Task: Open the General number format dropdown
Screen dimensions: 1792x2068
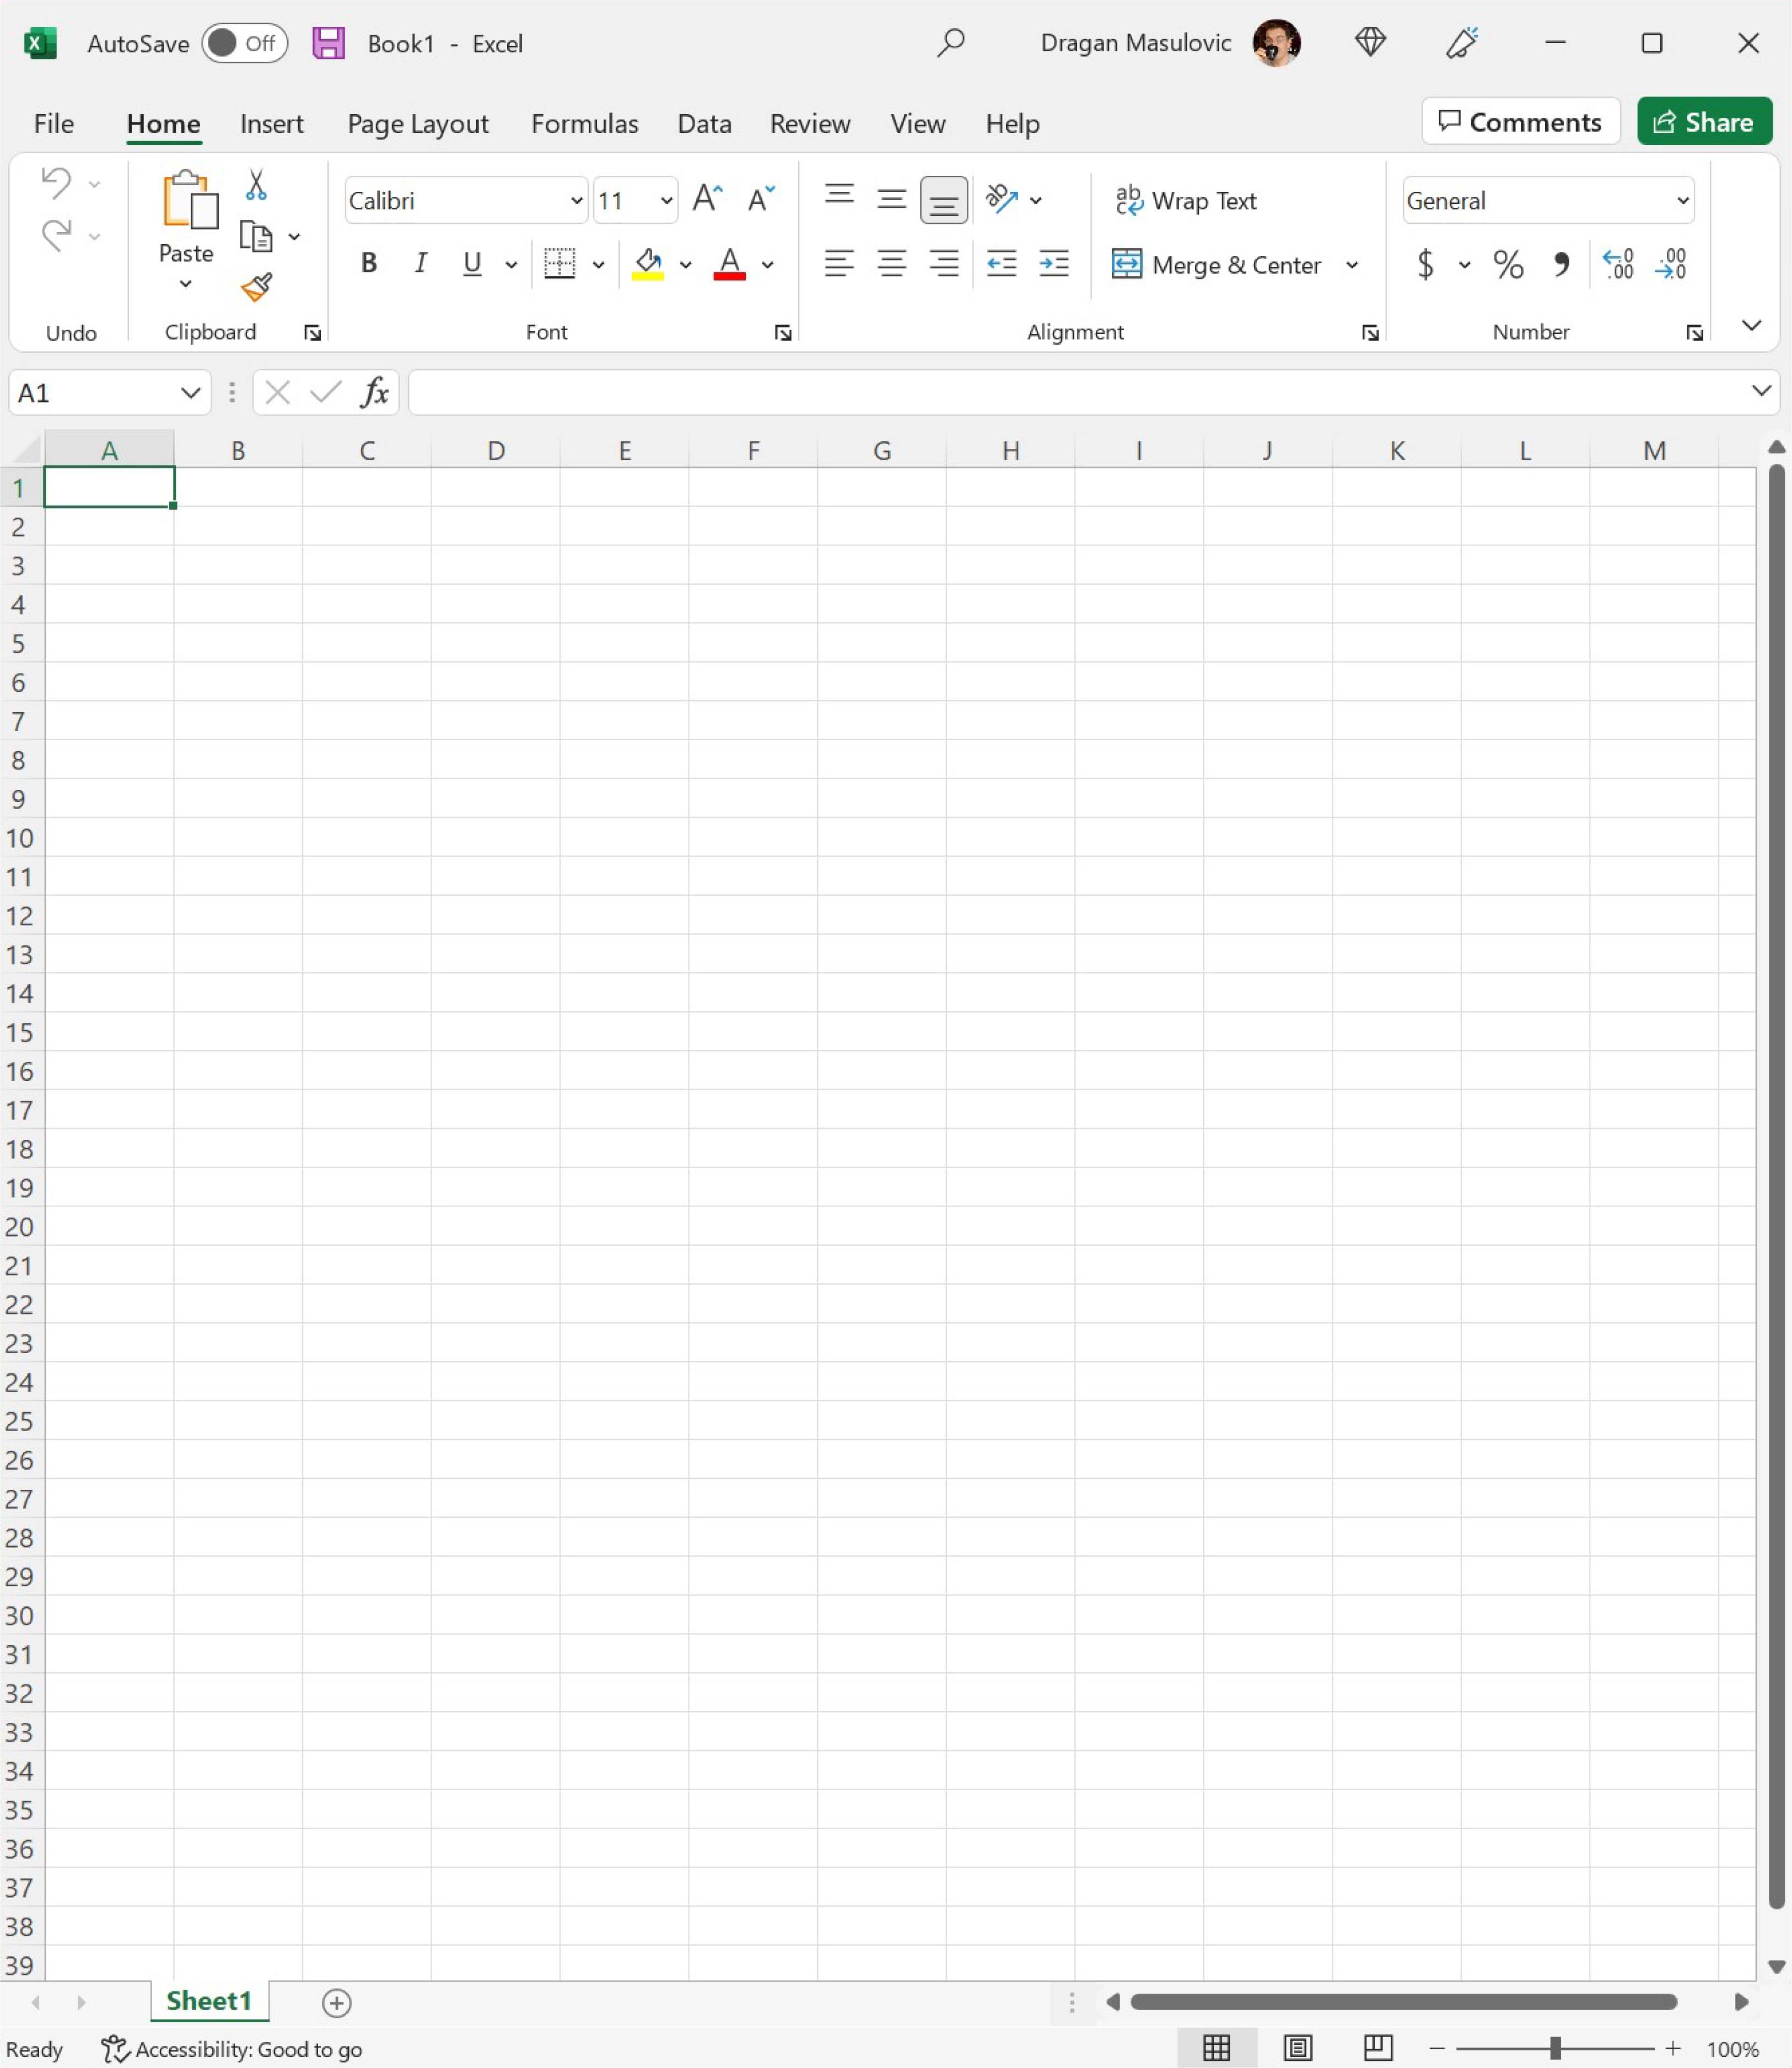Action: pos(1682,201)
